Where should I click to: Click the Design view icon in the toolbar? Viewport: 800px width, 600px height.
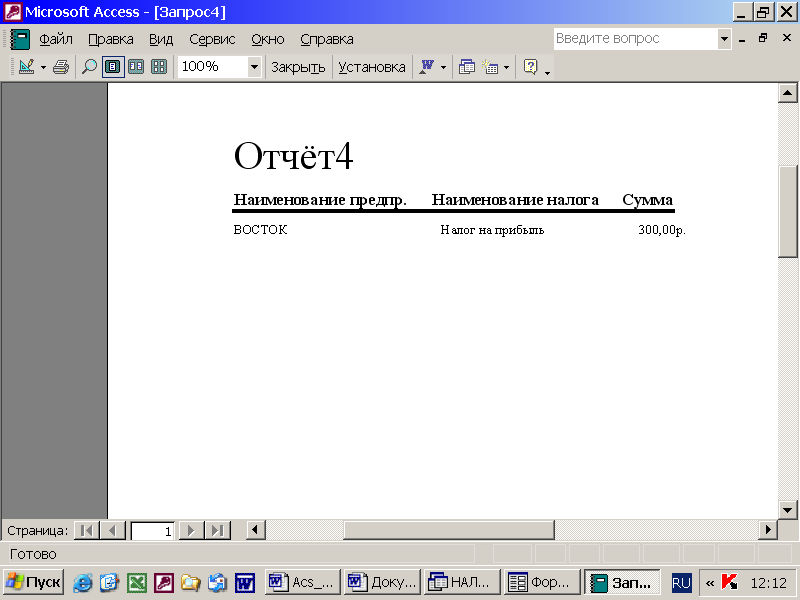click(27, 67)
